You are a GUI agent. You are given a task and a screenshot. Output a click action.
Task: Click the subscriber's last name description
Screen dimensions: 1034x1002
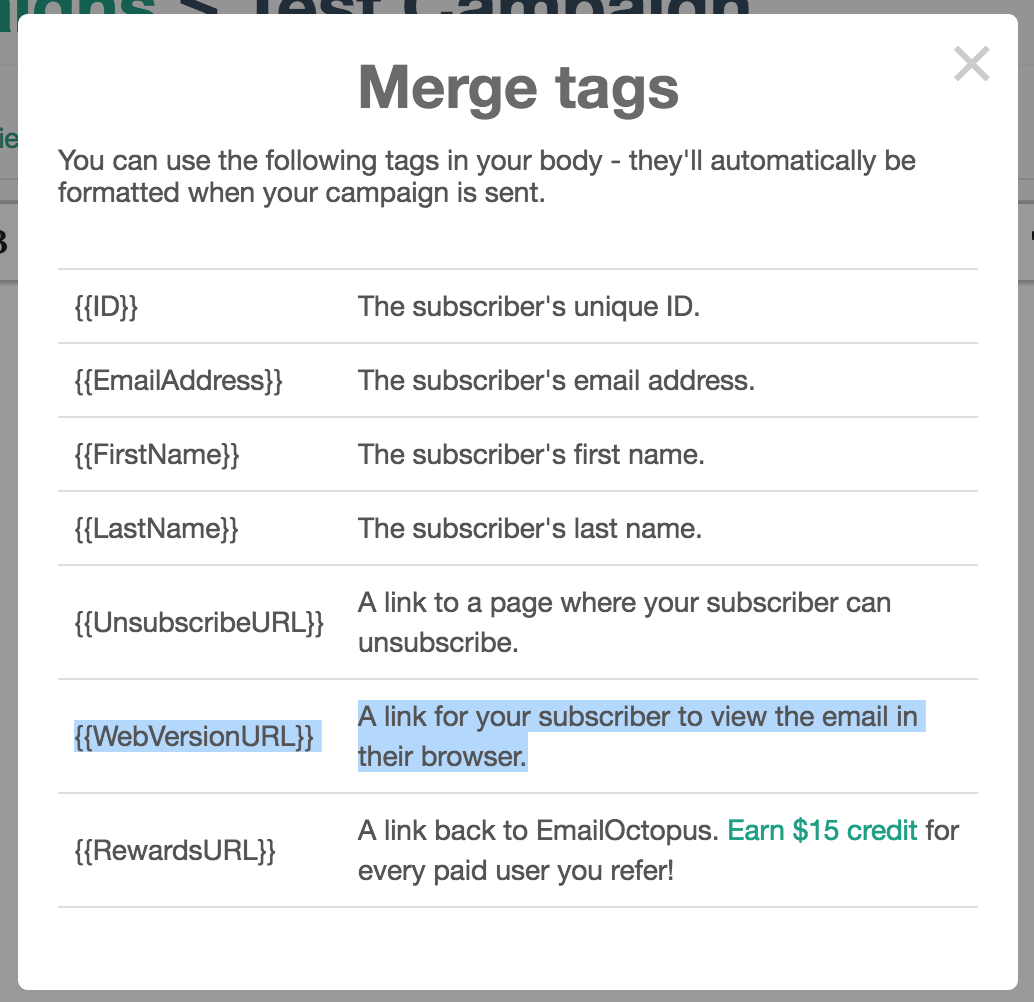530,528
